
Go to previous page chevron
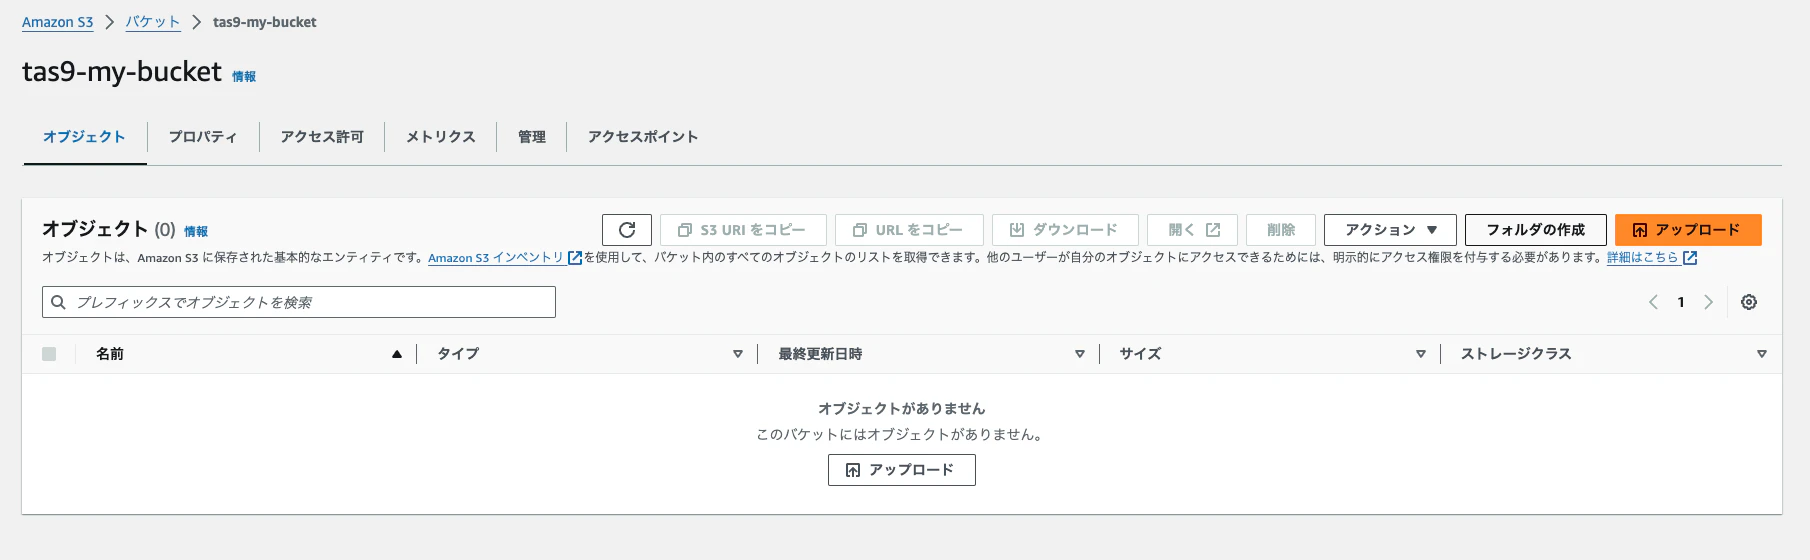pyautogui.click(x=1653, y=302)
